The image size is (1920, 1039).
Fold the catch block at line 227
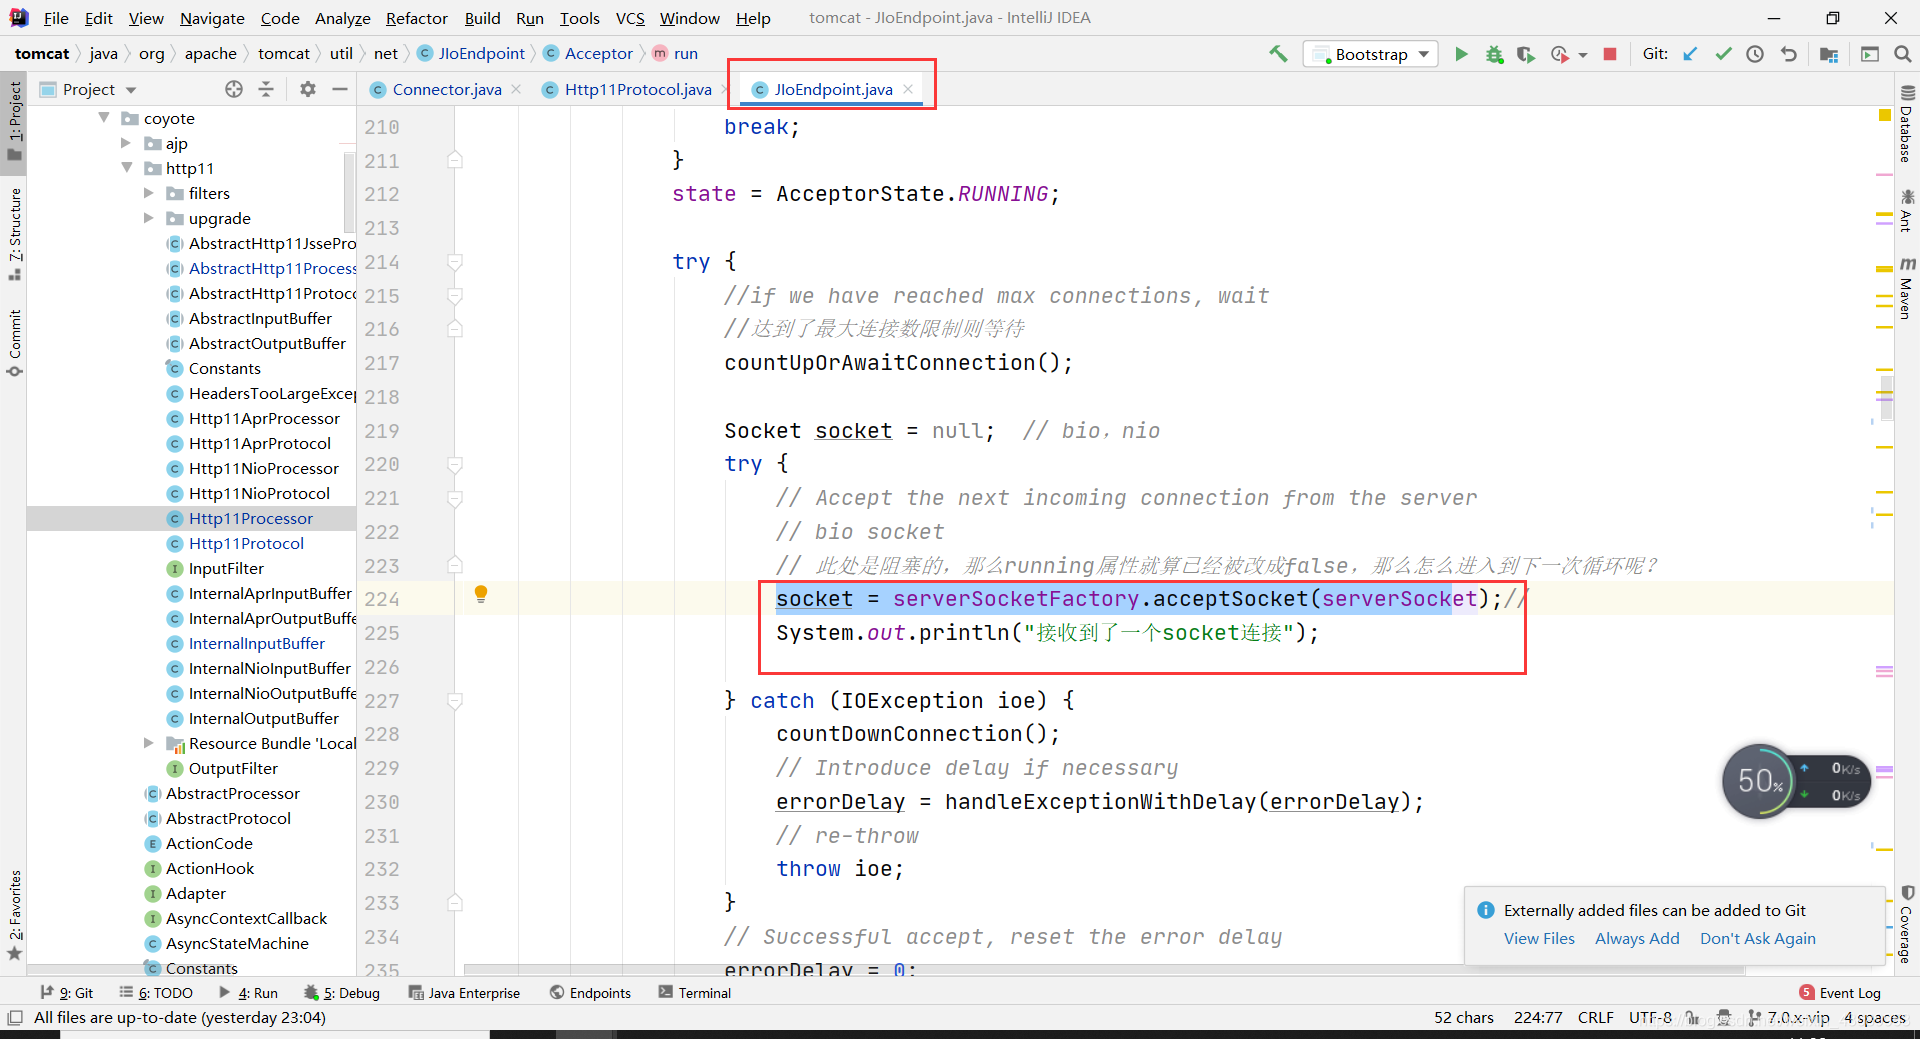click(455, 701)
